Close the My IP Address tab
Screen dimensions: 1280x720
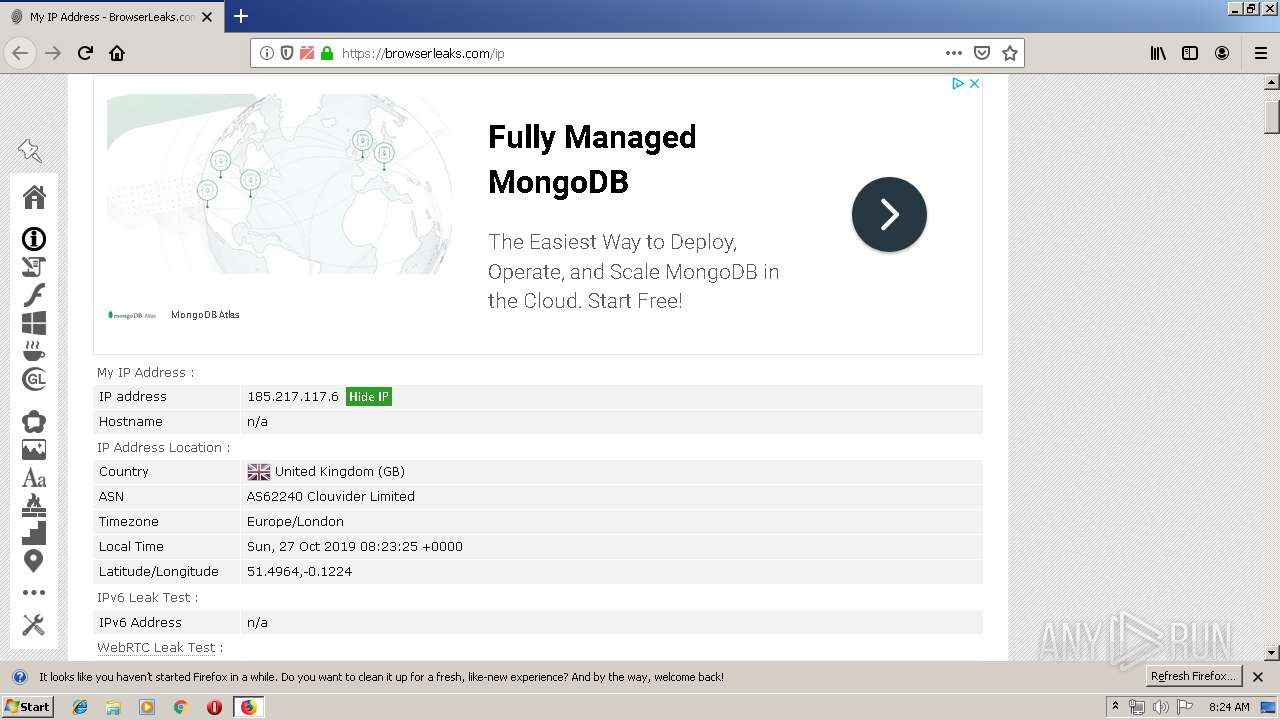click(207, 17)
